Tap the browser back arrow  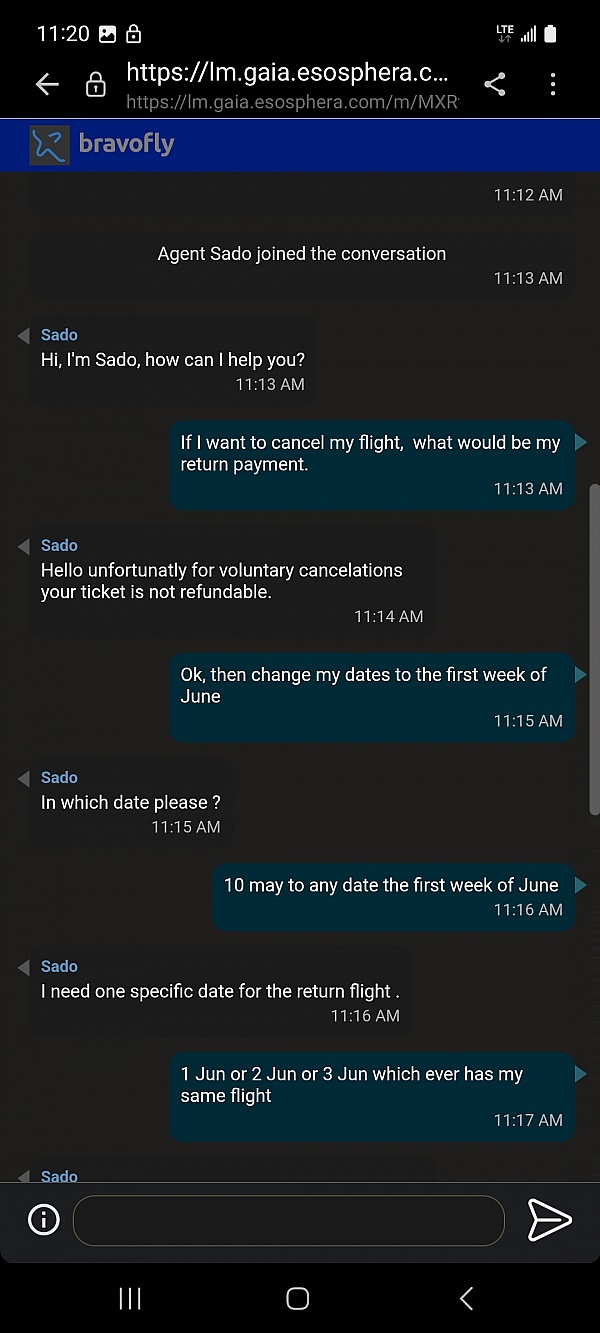pos(47,85)
